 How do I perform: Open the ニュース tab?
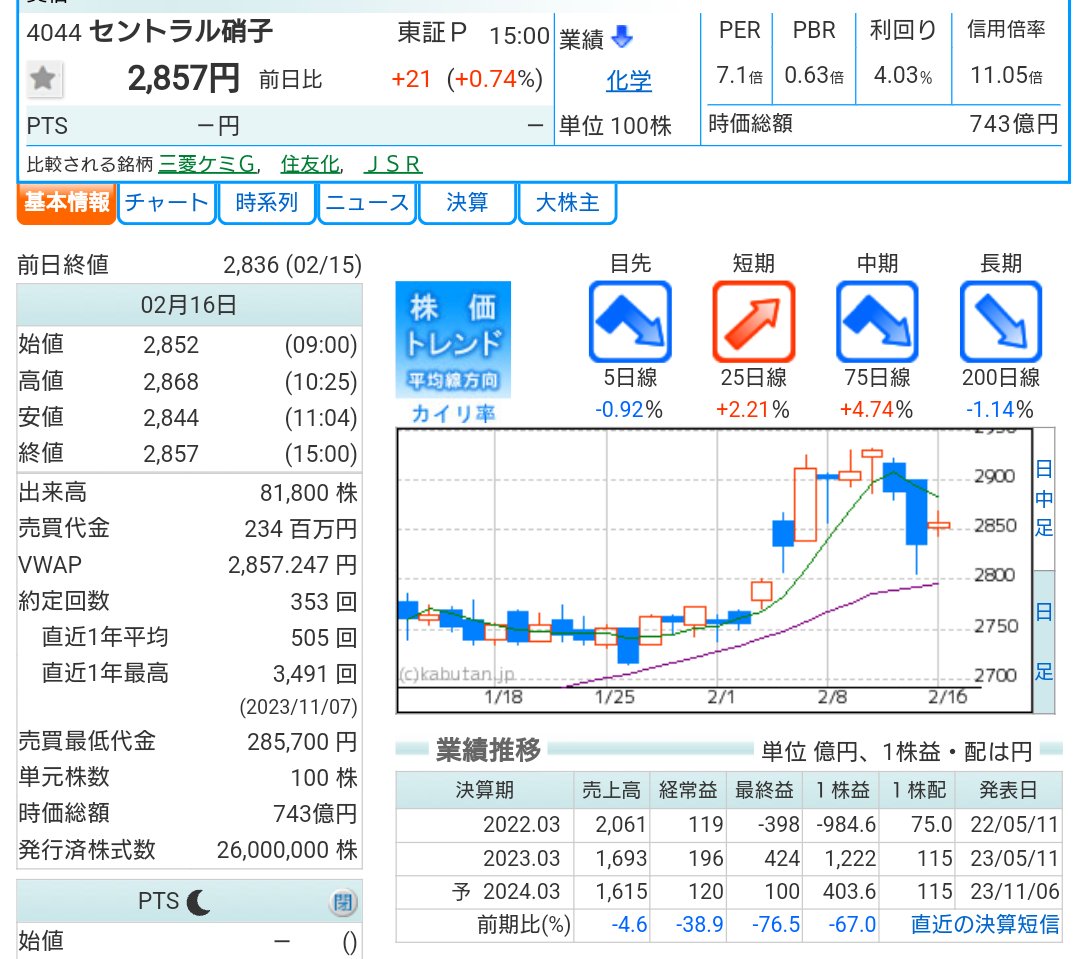(367, 204)
